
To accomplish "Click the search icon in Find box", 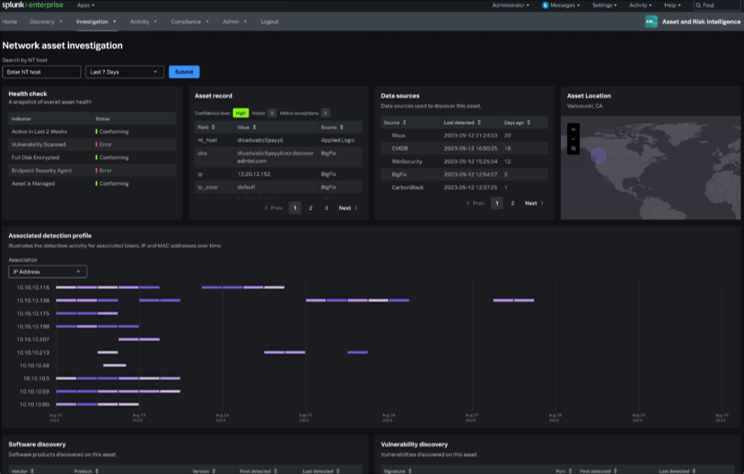I will point(698,5).
